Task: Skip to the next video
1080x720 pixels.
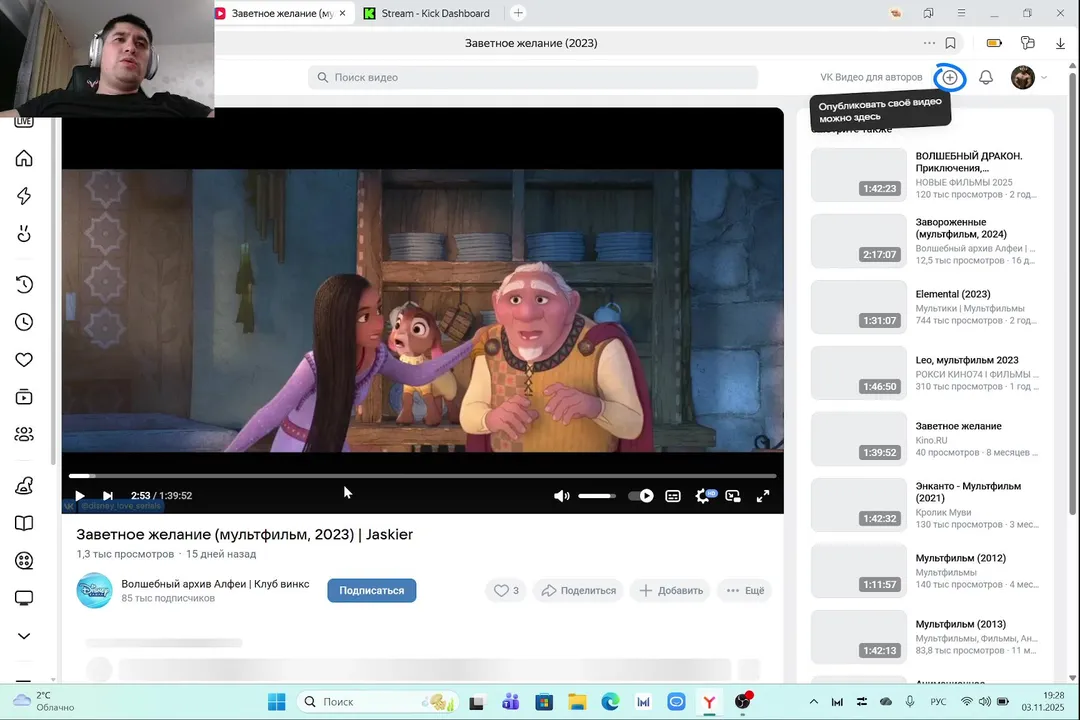Action: coord(107,495)
